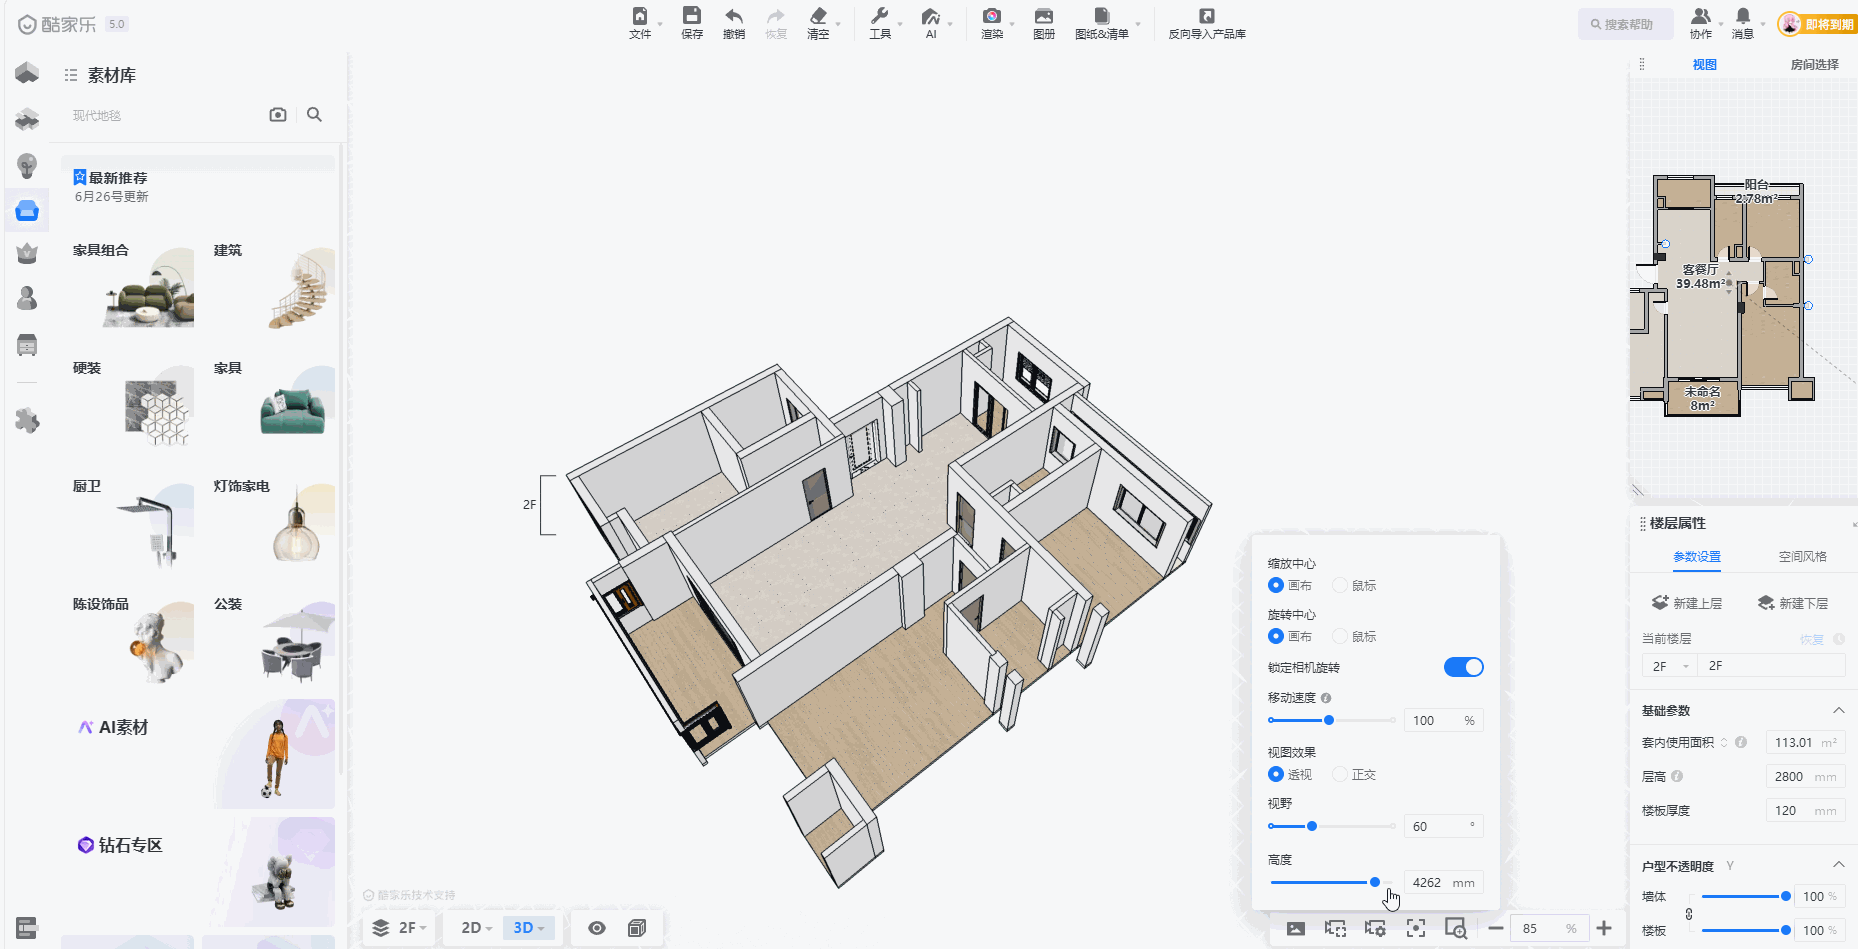
Task: Open the Render (渲染) camera icon
Action: [992, 17]
